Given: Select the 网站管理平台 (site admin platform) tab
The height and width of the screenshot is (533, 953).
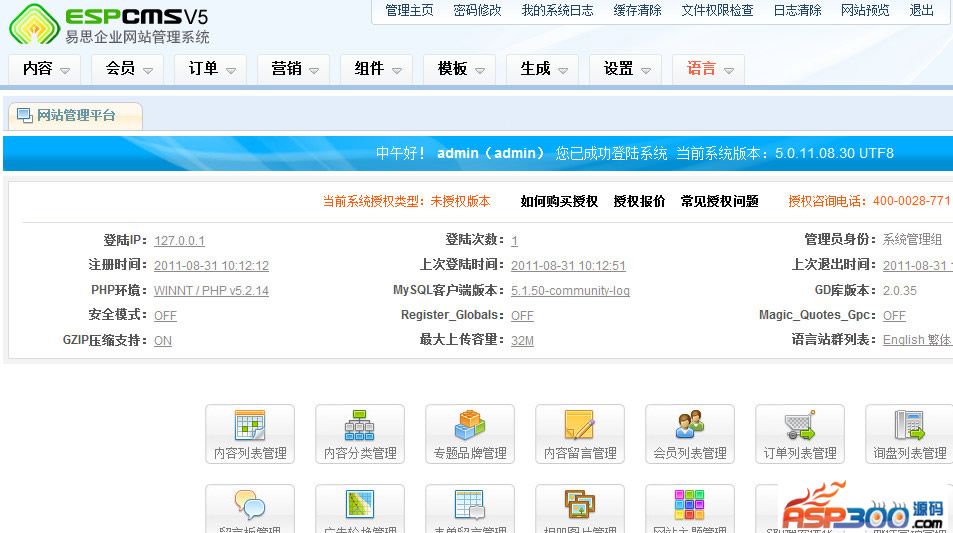Looking at the screenshot, I should pos(75,115).
